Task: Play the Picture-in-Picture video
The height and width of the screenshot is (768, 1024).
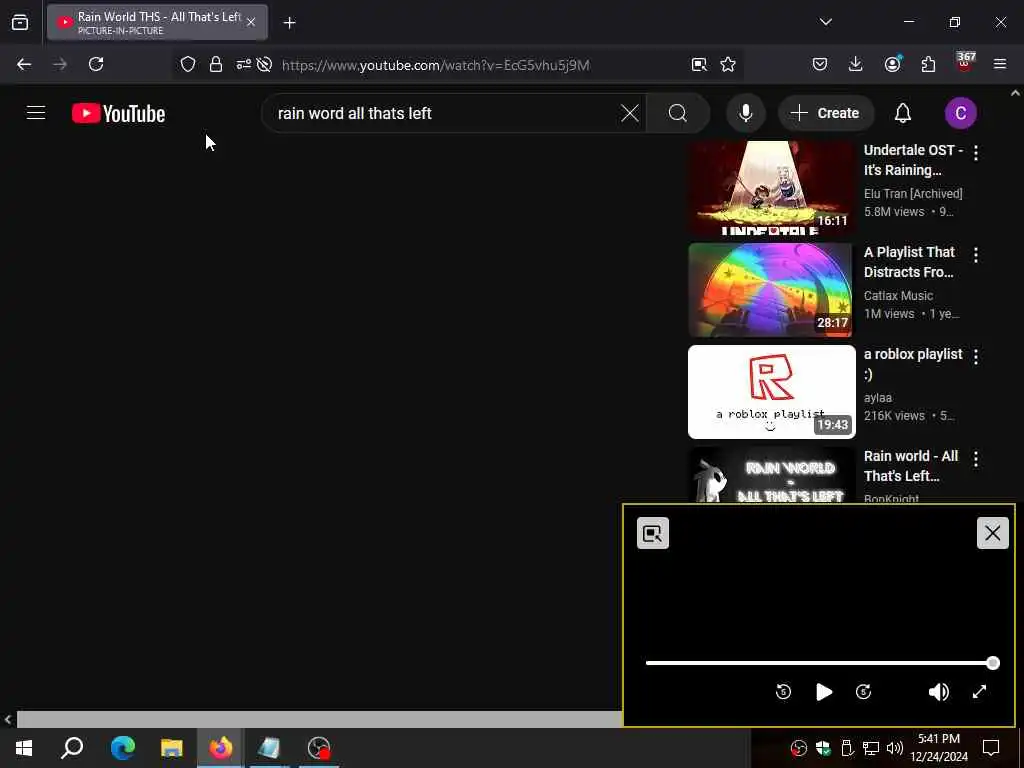Action: tap(824, 692)
